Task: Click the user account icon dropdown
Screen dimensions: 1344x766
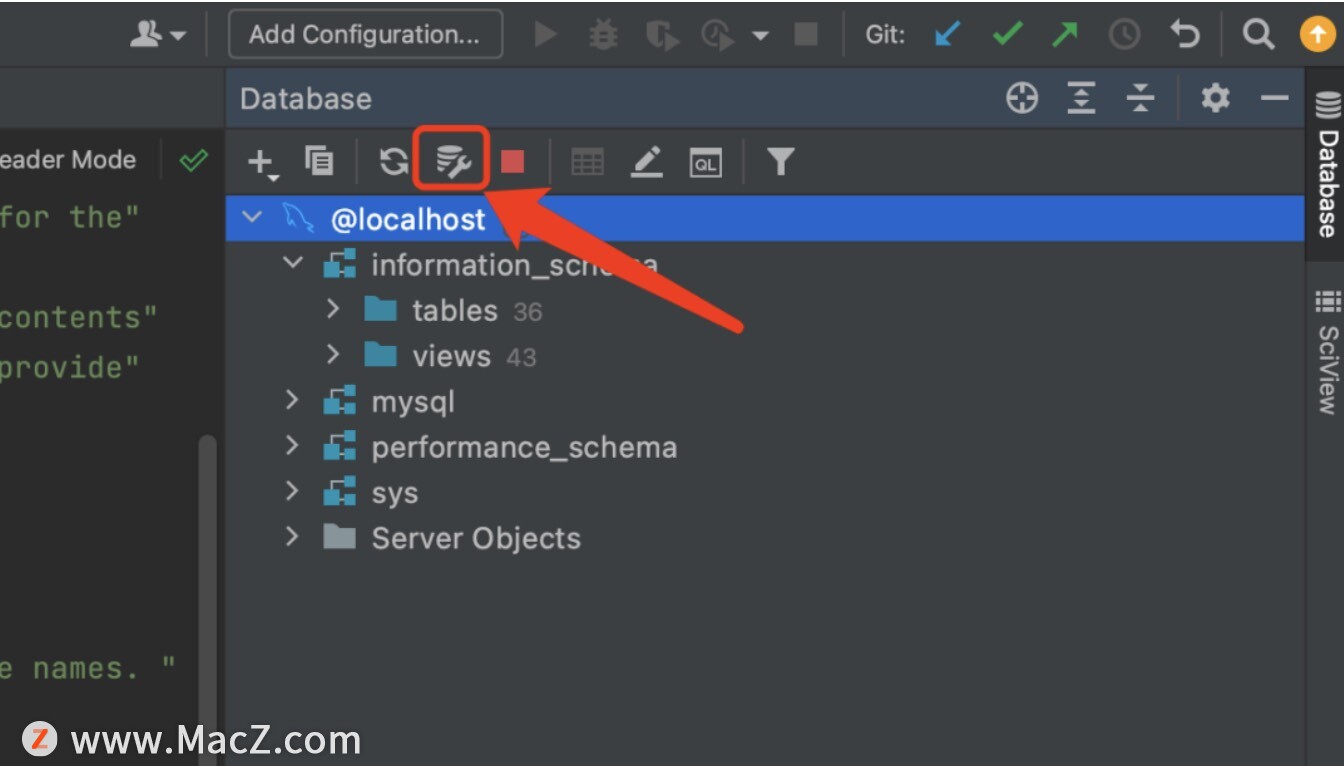Action: [158, 35]
